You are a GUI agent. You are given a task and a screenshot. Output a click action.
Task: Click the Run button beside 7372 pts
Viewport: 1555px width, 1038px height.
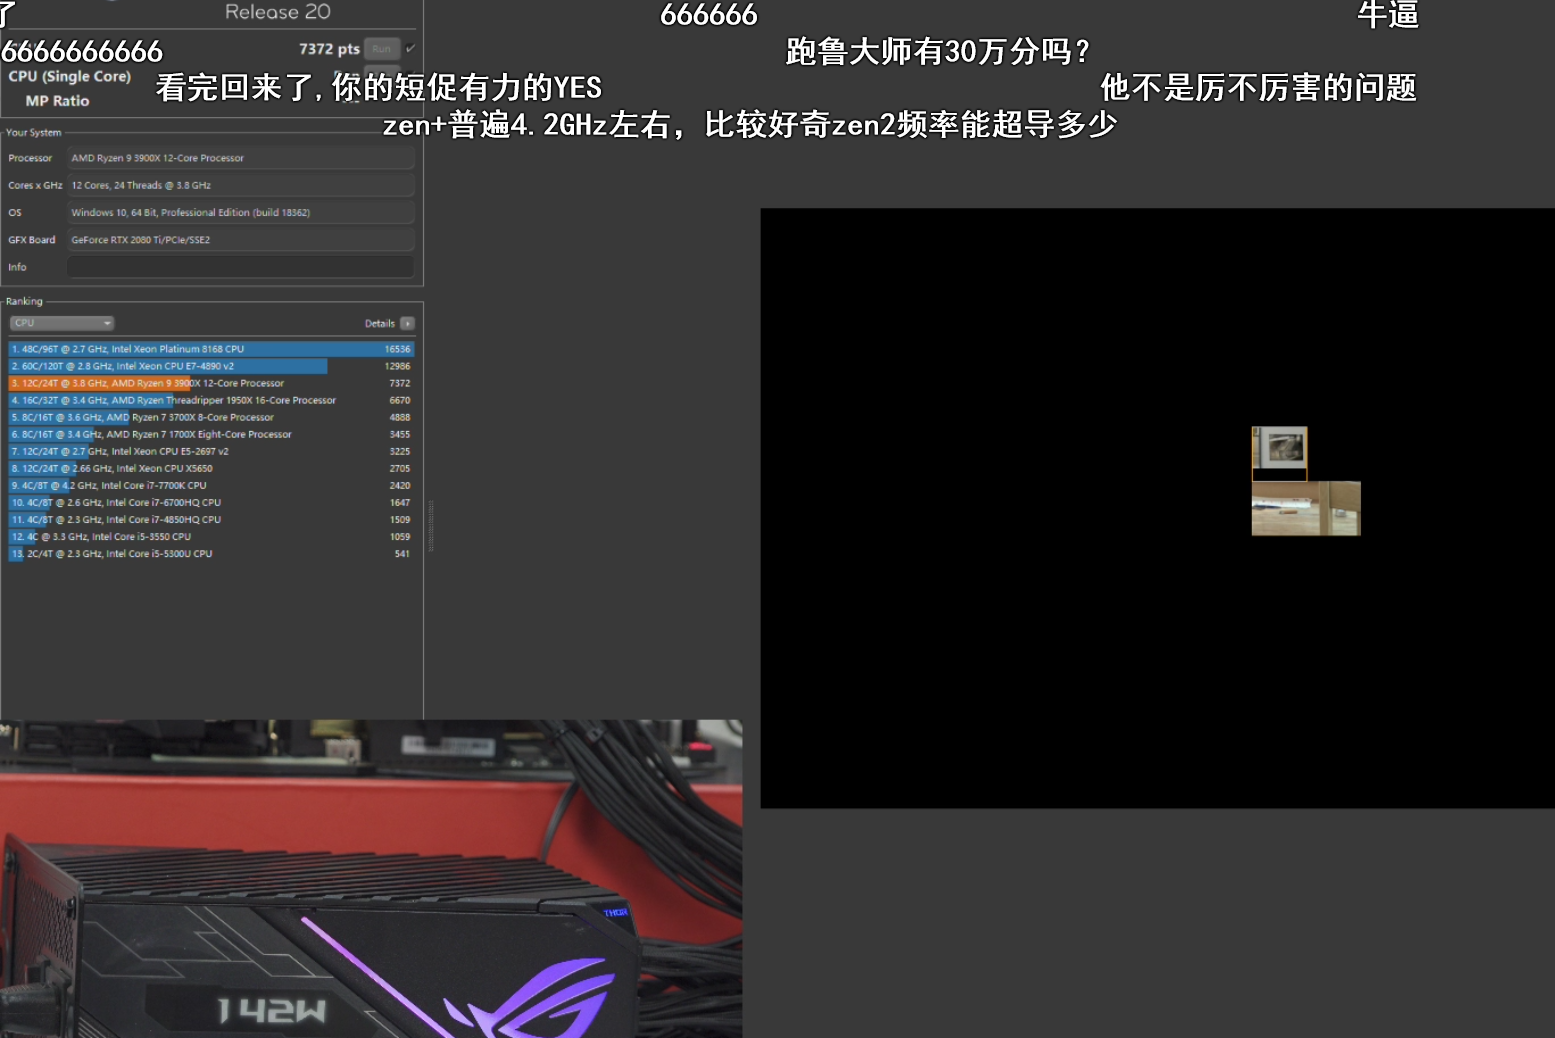[x=382, y=49]
